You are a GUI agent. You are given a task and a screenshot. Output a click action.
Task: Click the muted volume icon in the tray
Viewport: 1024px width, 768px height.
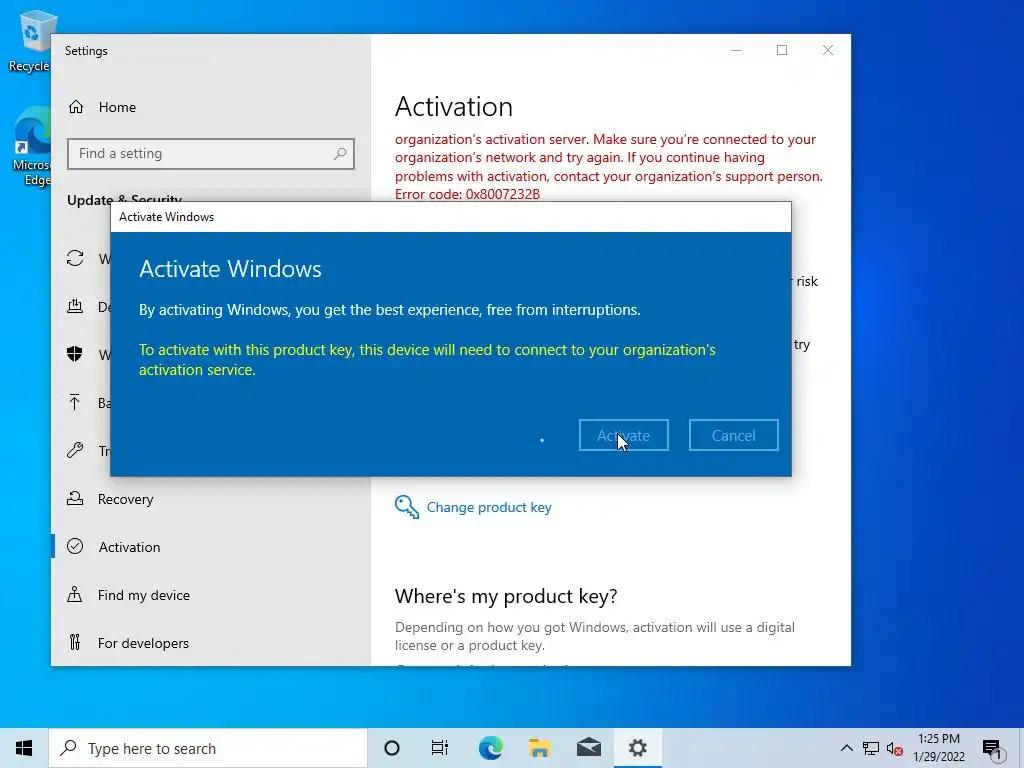pyautogui.click(x=895, y=749)
